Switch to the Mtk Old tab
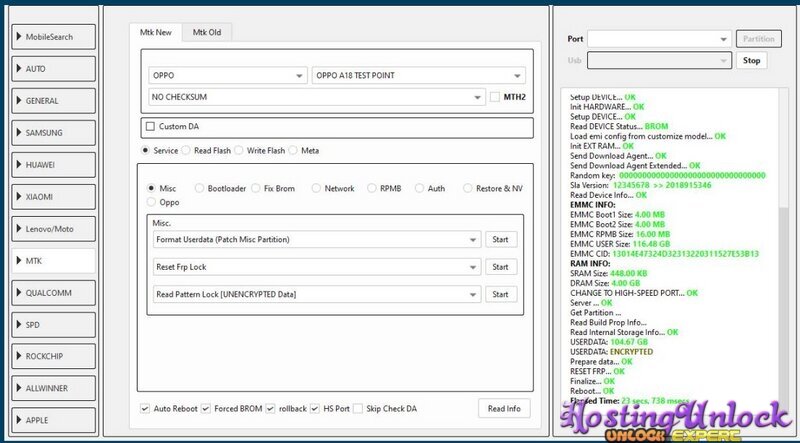800x443 pixels. (x=207, y=32)
